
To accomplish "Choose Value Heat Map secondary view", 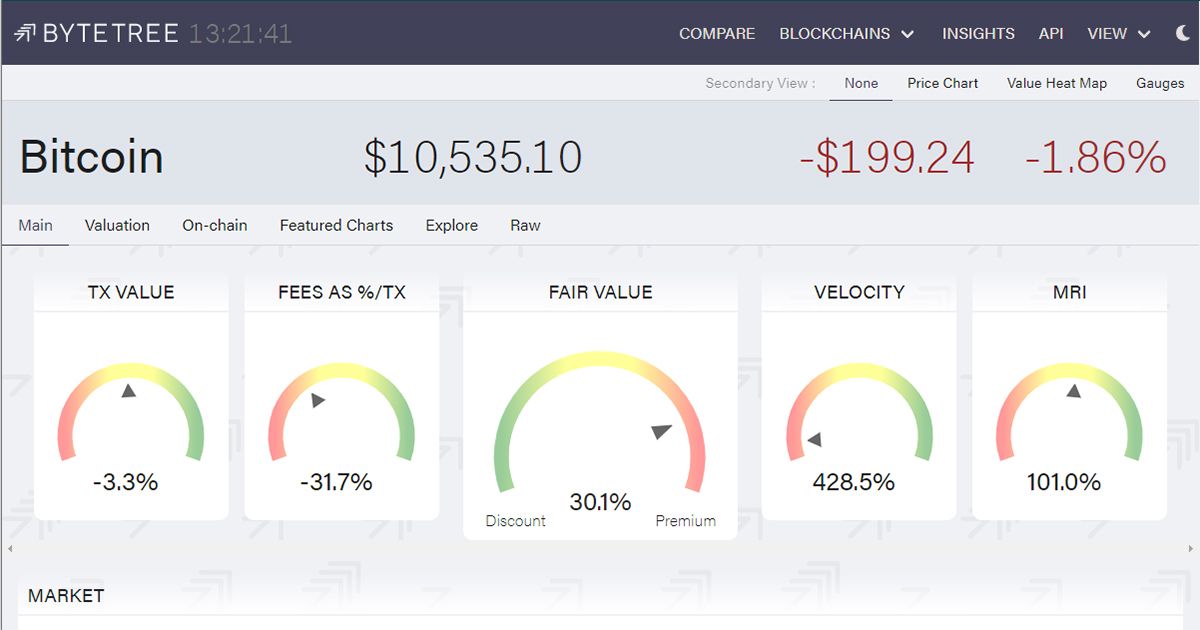I will coord(1057,83).
